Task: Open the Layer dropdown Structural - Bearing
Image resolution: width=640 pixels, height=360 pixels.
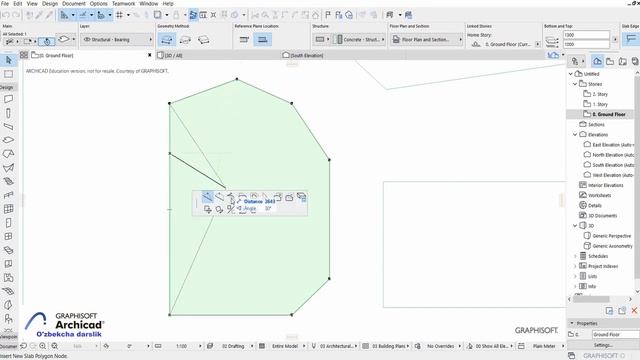Action: point(117,40)
